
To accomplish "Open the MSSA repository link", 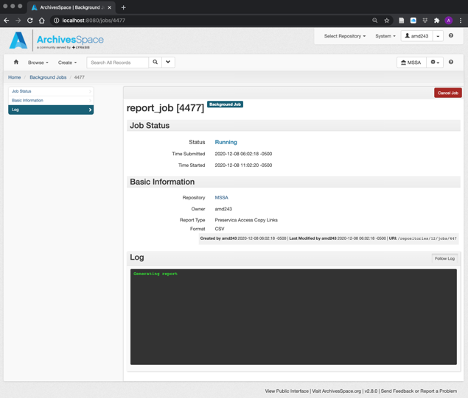I will click(x=221, y=198).
